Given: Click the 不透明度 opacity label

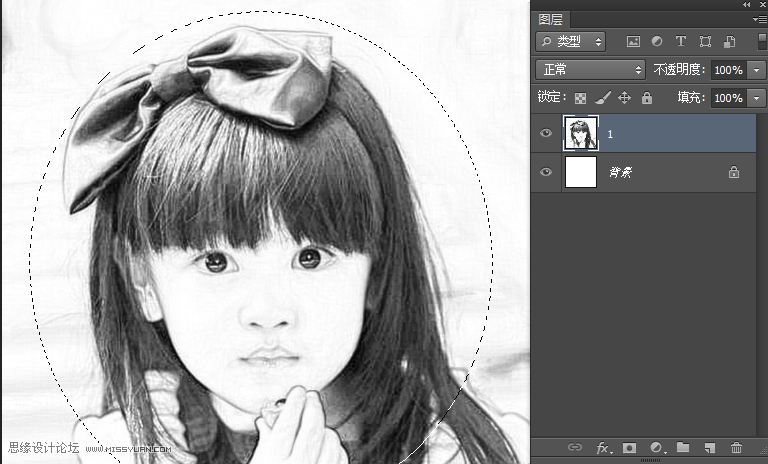Looking at the screenshot, I should (679, 70).
